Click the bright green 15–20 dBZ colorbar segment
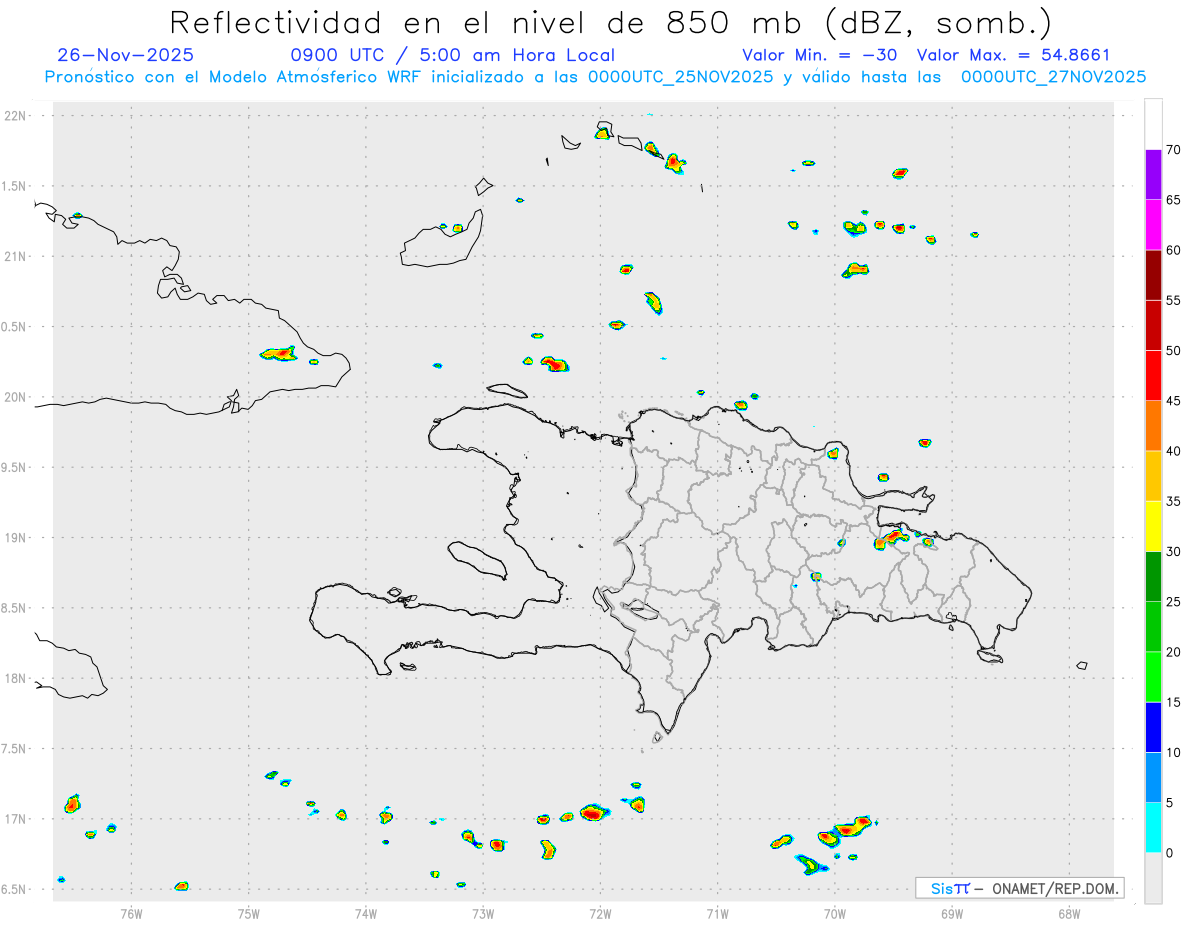The height and width of the screenshot is (927, 1200). pos(1153,677)
